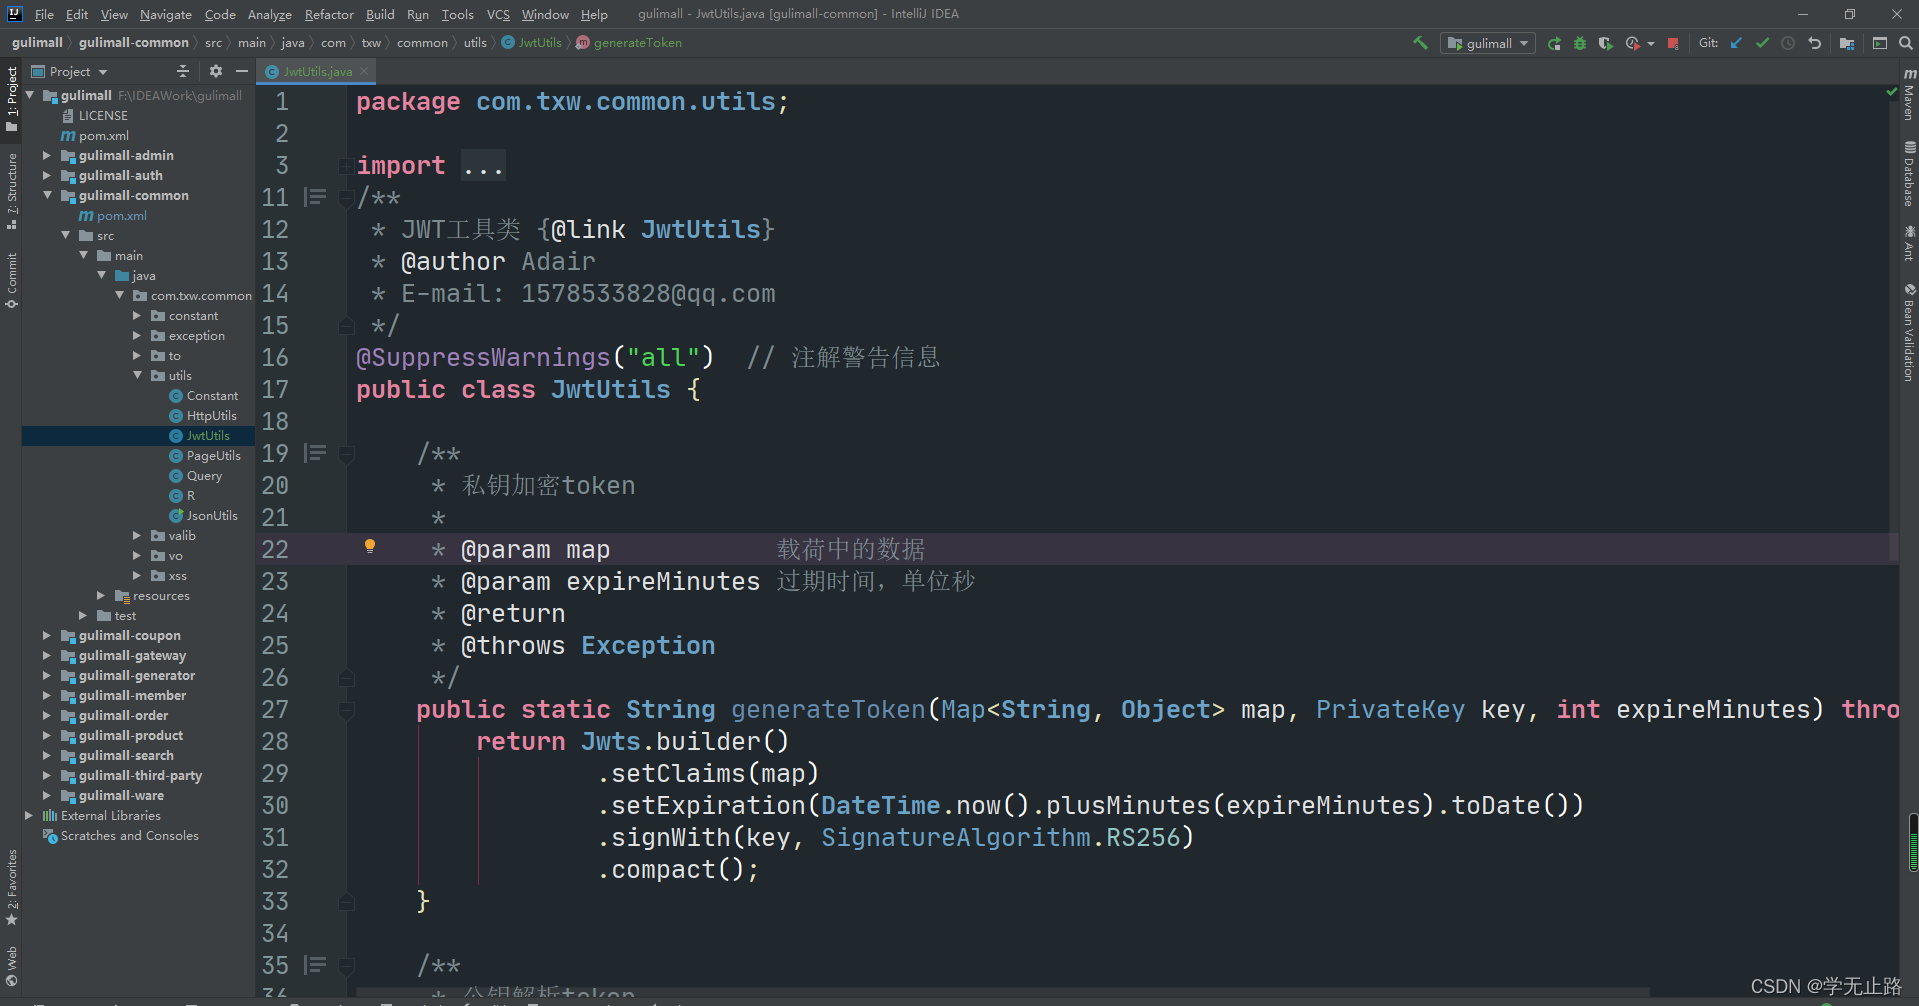This screenshot has width=1919, height=1006.
Task: Open the Bean Validation tool window
Action: (x=1909, y=333)
